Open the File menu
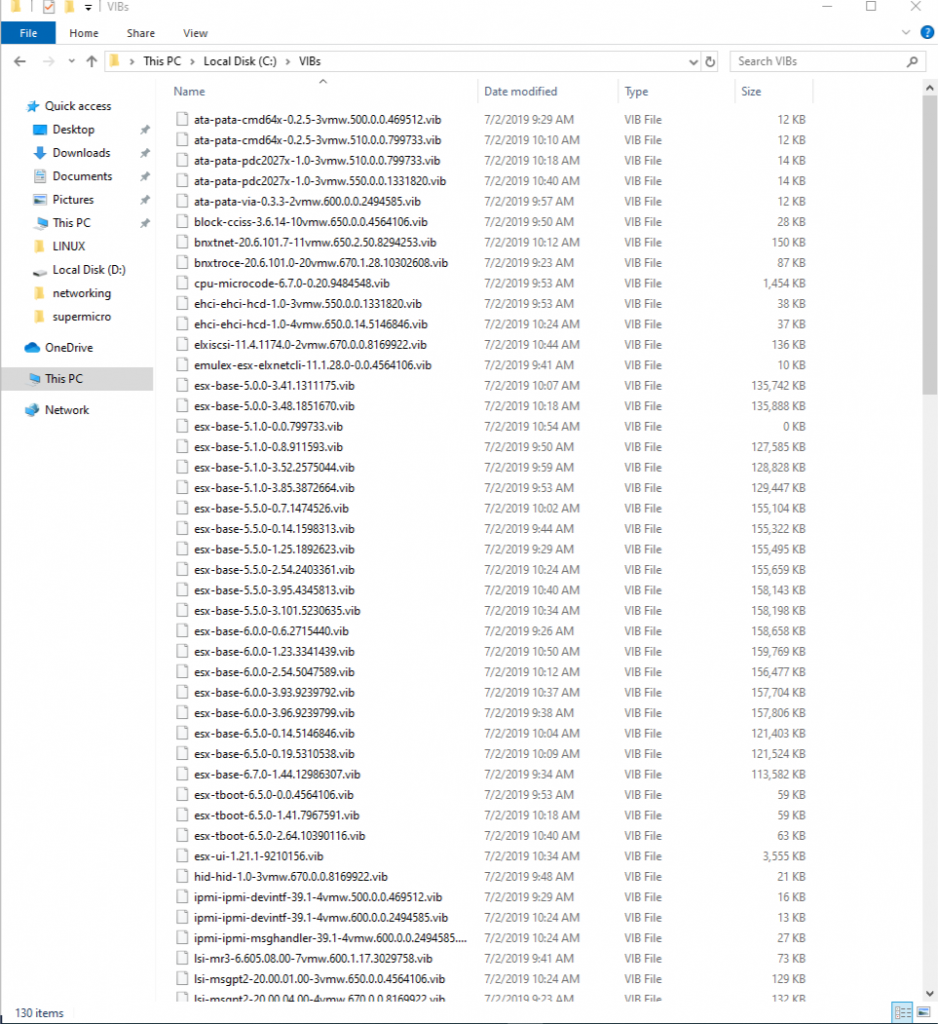938x1024 pixels. coord(28,33)
